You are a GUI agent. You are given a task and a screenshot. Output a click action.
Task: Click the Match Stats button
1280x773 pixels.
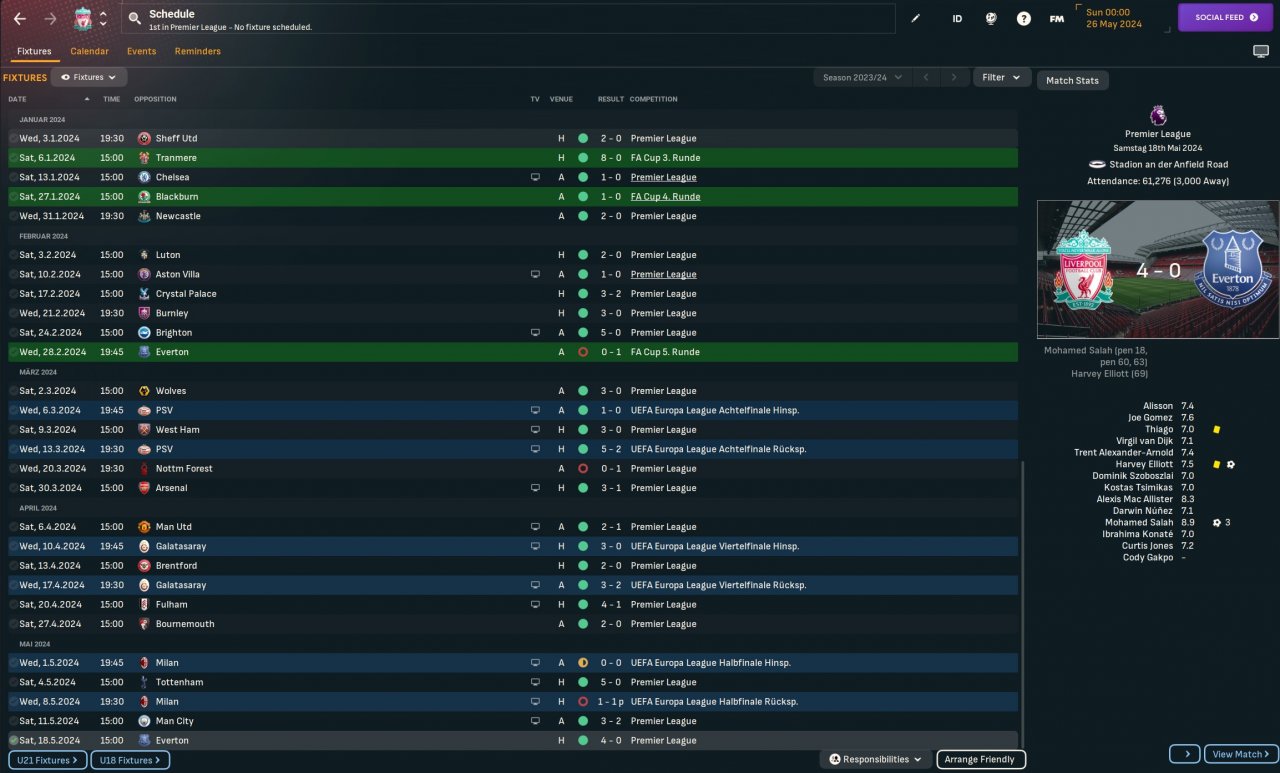point(1073,81)
